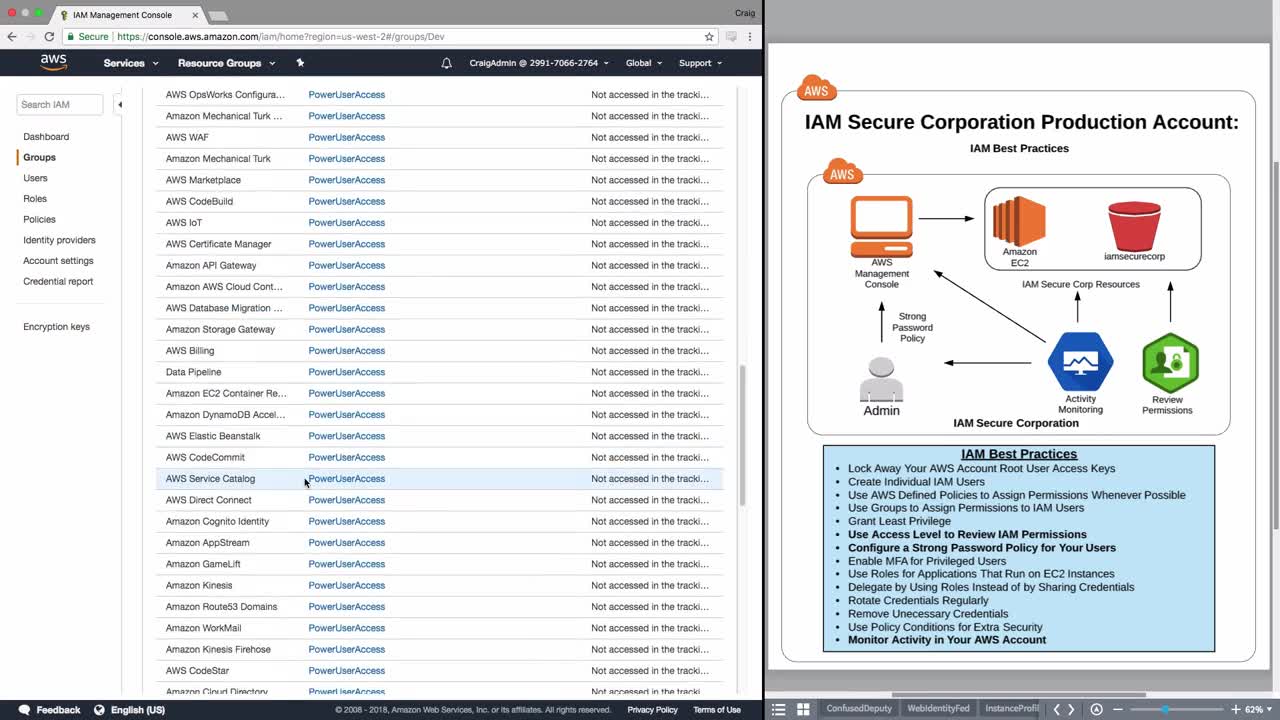Click PowerUserAccess link for AWS Billing
1280x720 pixels.
coord(346,351)
